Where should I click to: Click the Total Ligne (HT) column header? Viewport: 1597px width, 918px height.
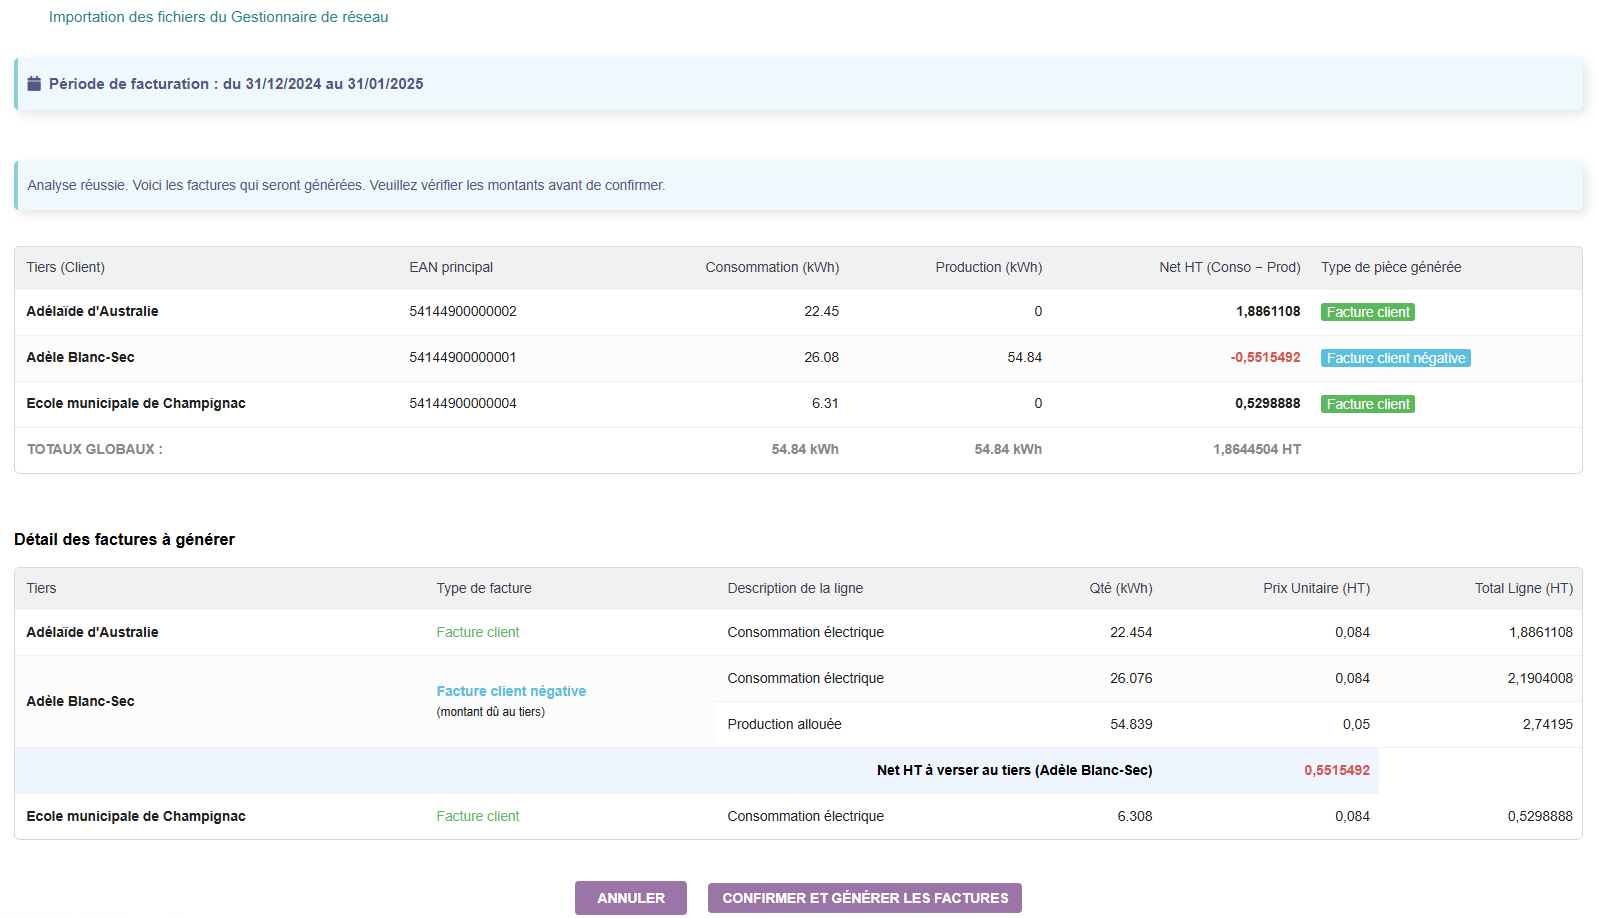pyautogui.click(x=1524, y=588)
